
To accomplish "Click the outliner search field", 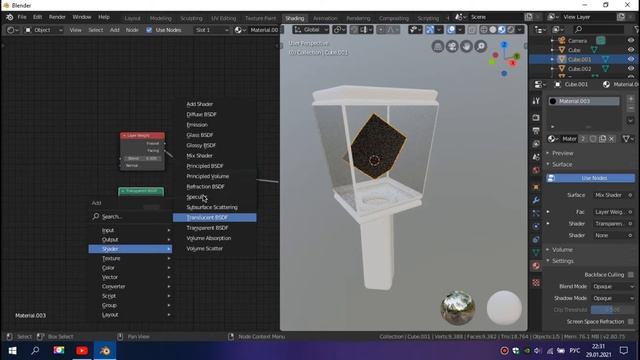I will click(x=599, y=29).
